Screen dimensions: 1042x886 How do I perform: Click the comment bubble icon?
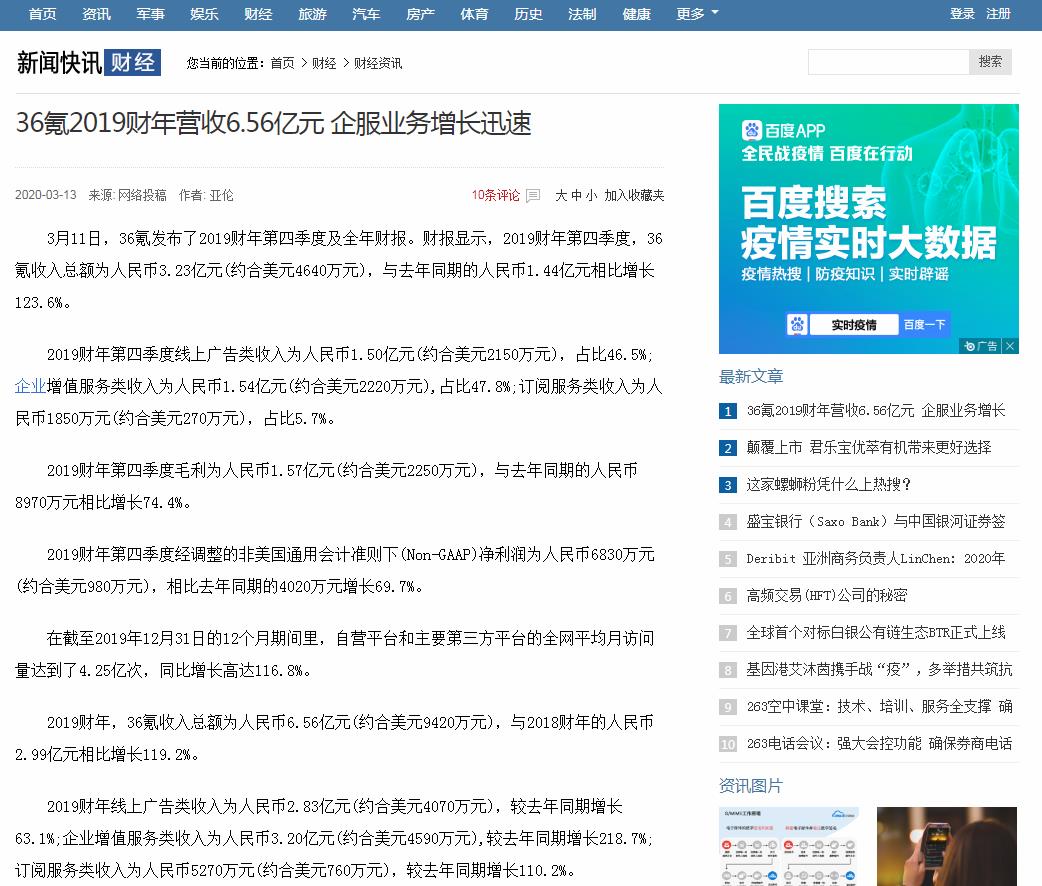click(x=533, y=195)
